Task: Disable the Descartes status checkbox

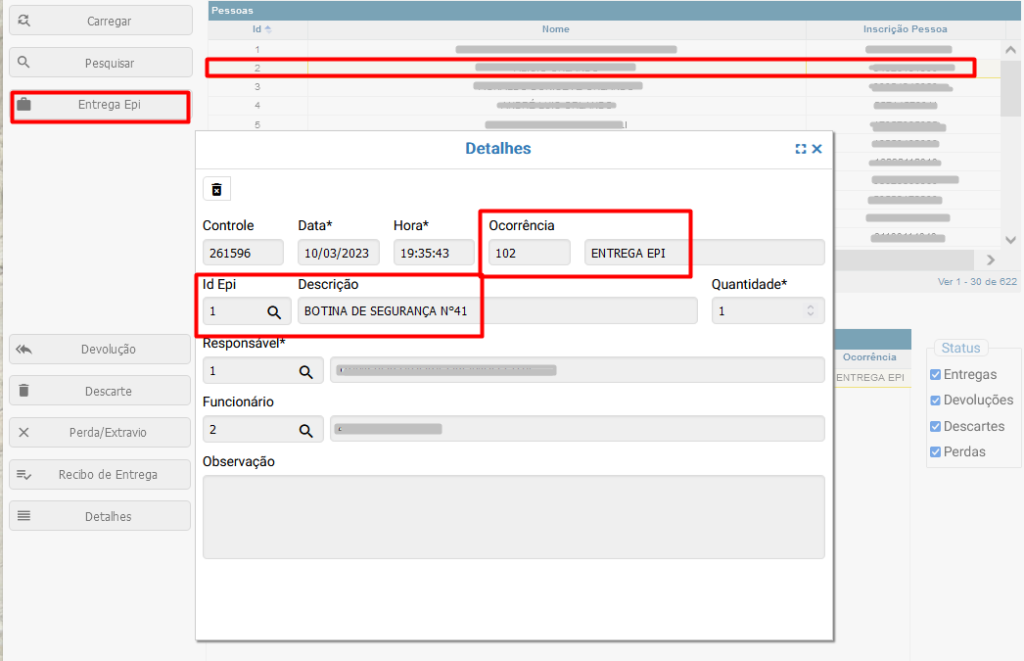Action: (935, 426)
